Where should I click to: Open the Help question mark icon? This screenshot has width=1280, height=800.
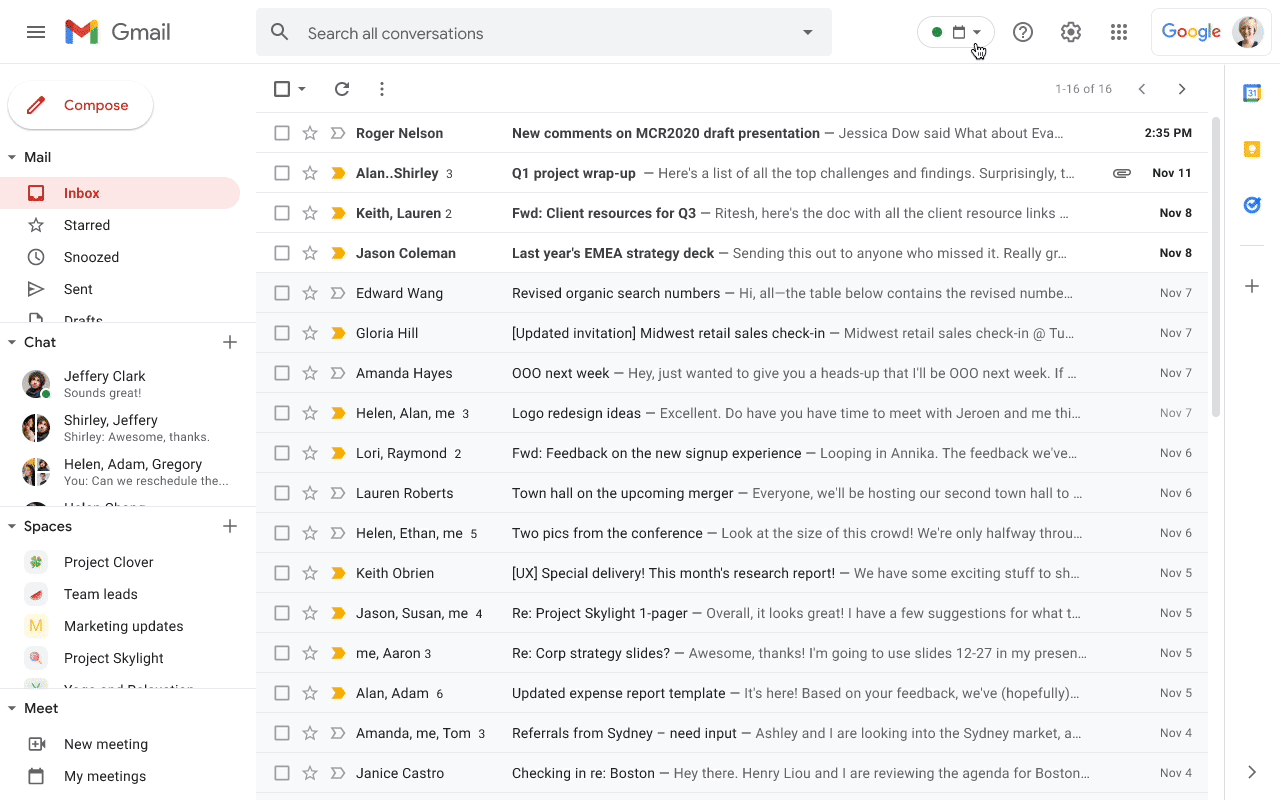pyautogui.click(x=1023, y=32)
